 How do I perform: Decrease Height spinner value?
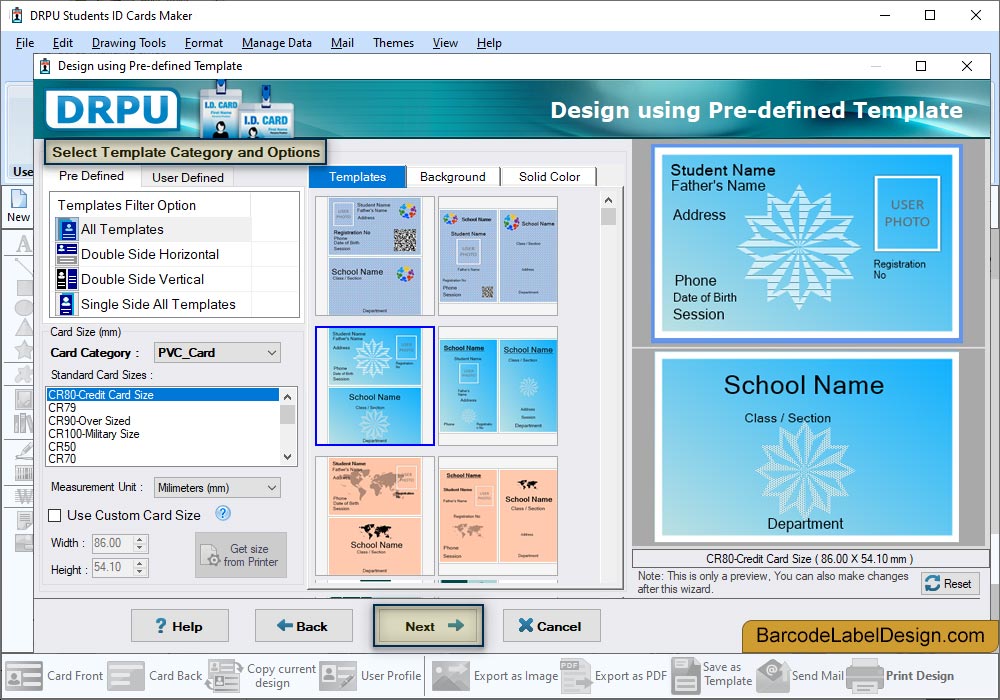coord(140,572)
